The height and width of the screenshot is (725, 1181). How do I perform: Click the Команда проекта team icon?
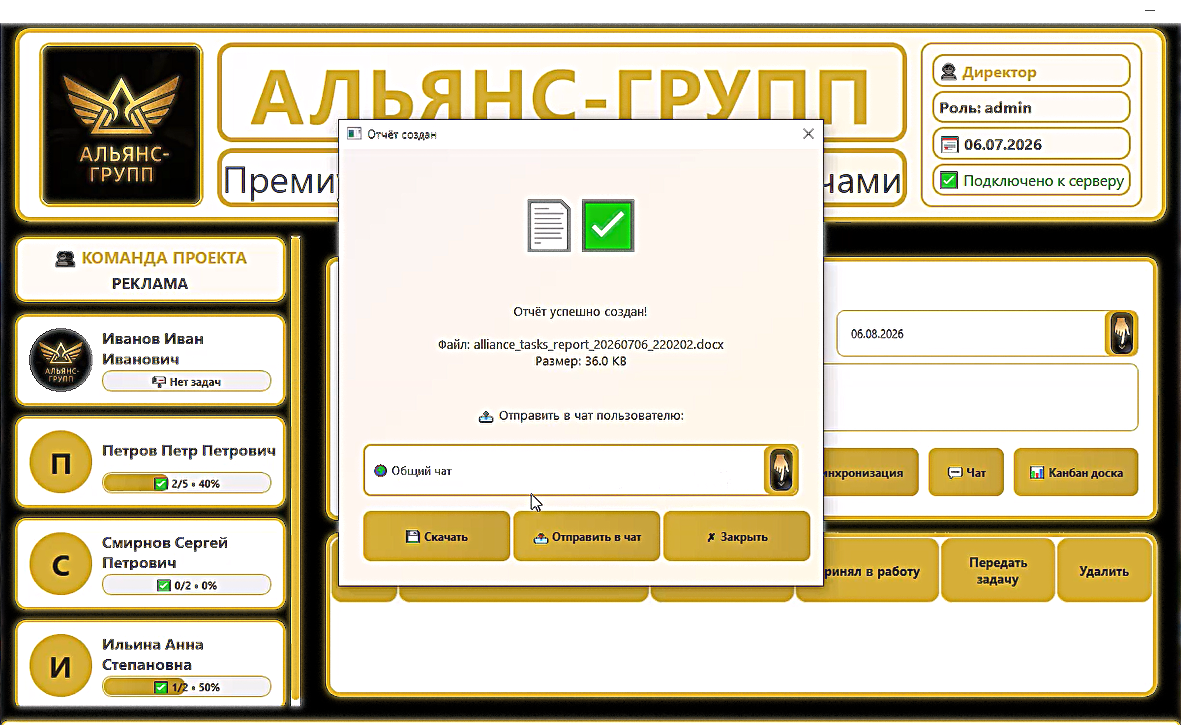pyautogui.click(x=66, y=258)
